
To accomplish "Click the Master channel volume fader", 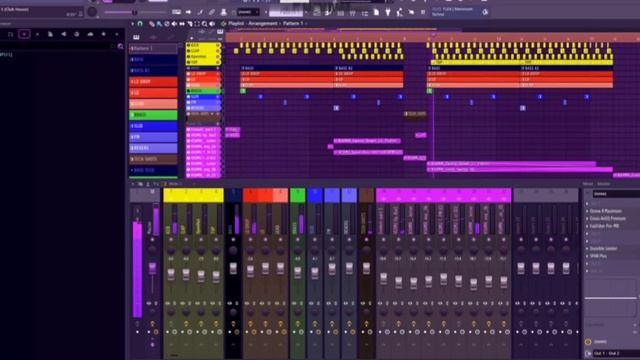I will point(152,268).
